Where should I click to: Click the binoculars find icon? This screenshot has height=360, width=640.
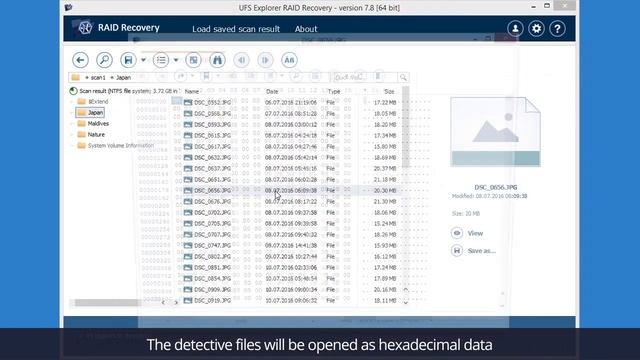click(x=217, y=60)
